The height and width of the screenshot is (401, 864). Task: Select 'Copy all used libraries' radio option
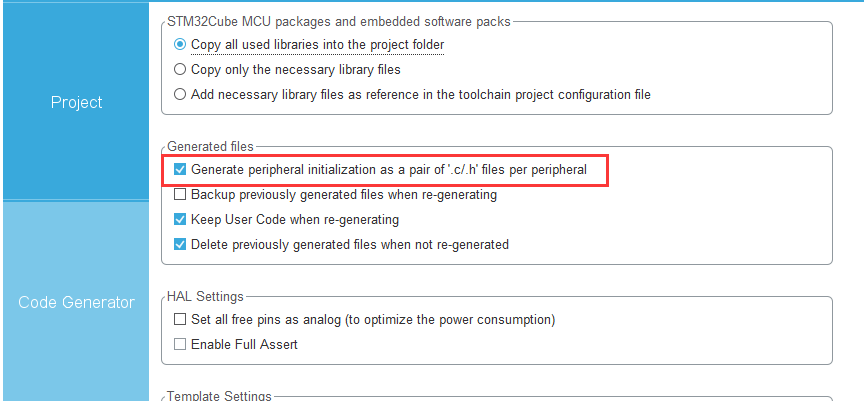pyautogui.click(x=180, y=44)
